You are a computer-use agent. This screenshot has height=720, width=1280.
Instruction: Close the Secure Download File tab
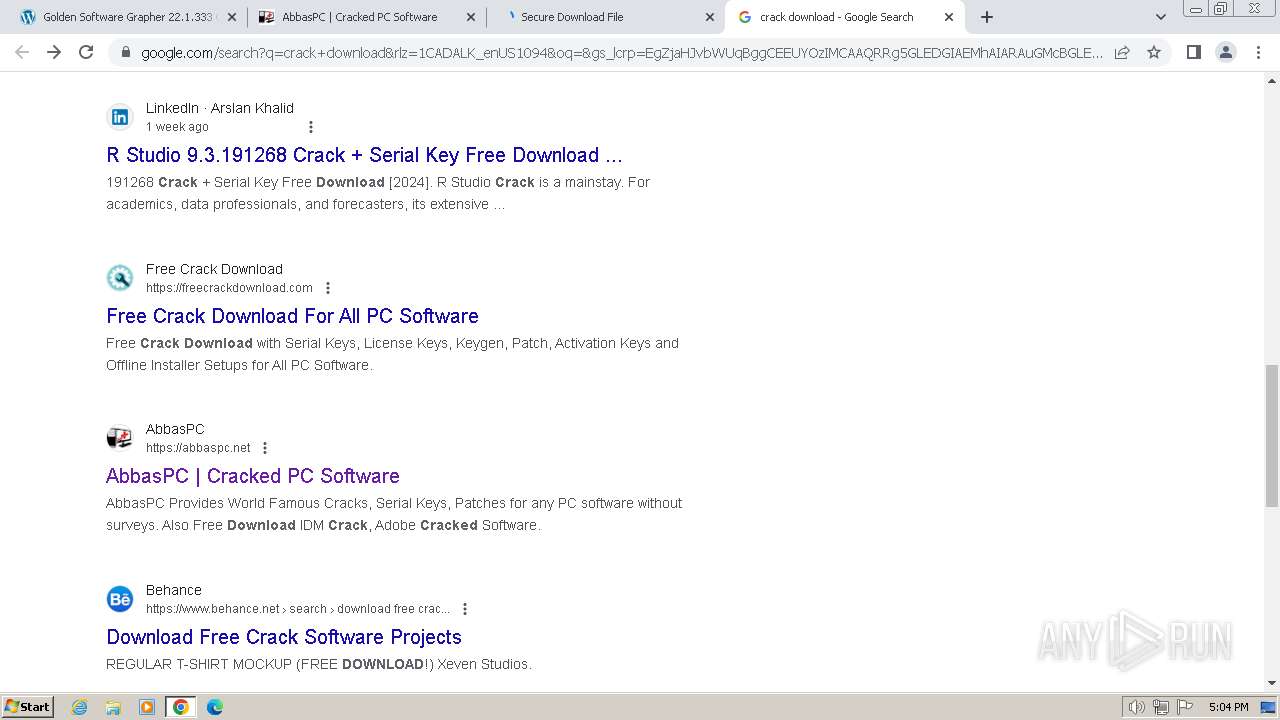point(710,17)
